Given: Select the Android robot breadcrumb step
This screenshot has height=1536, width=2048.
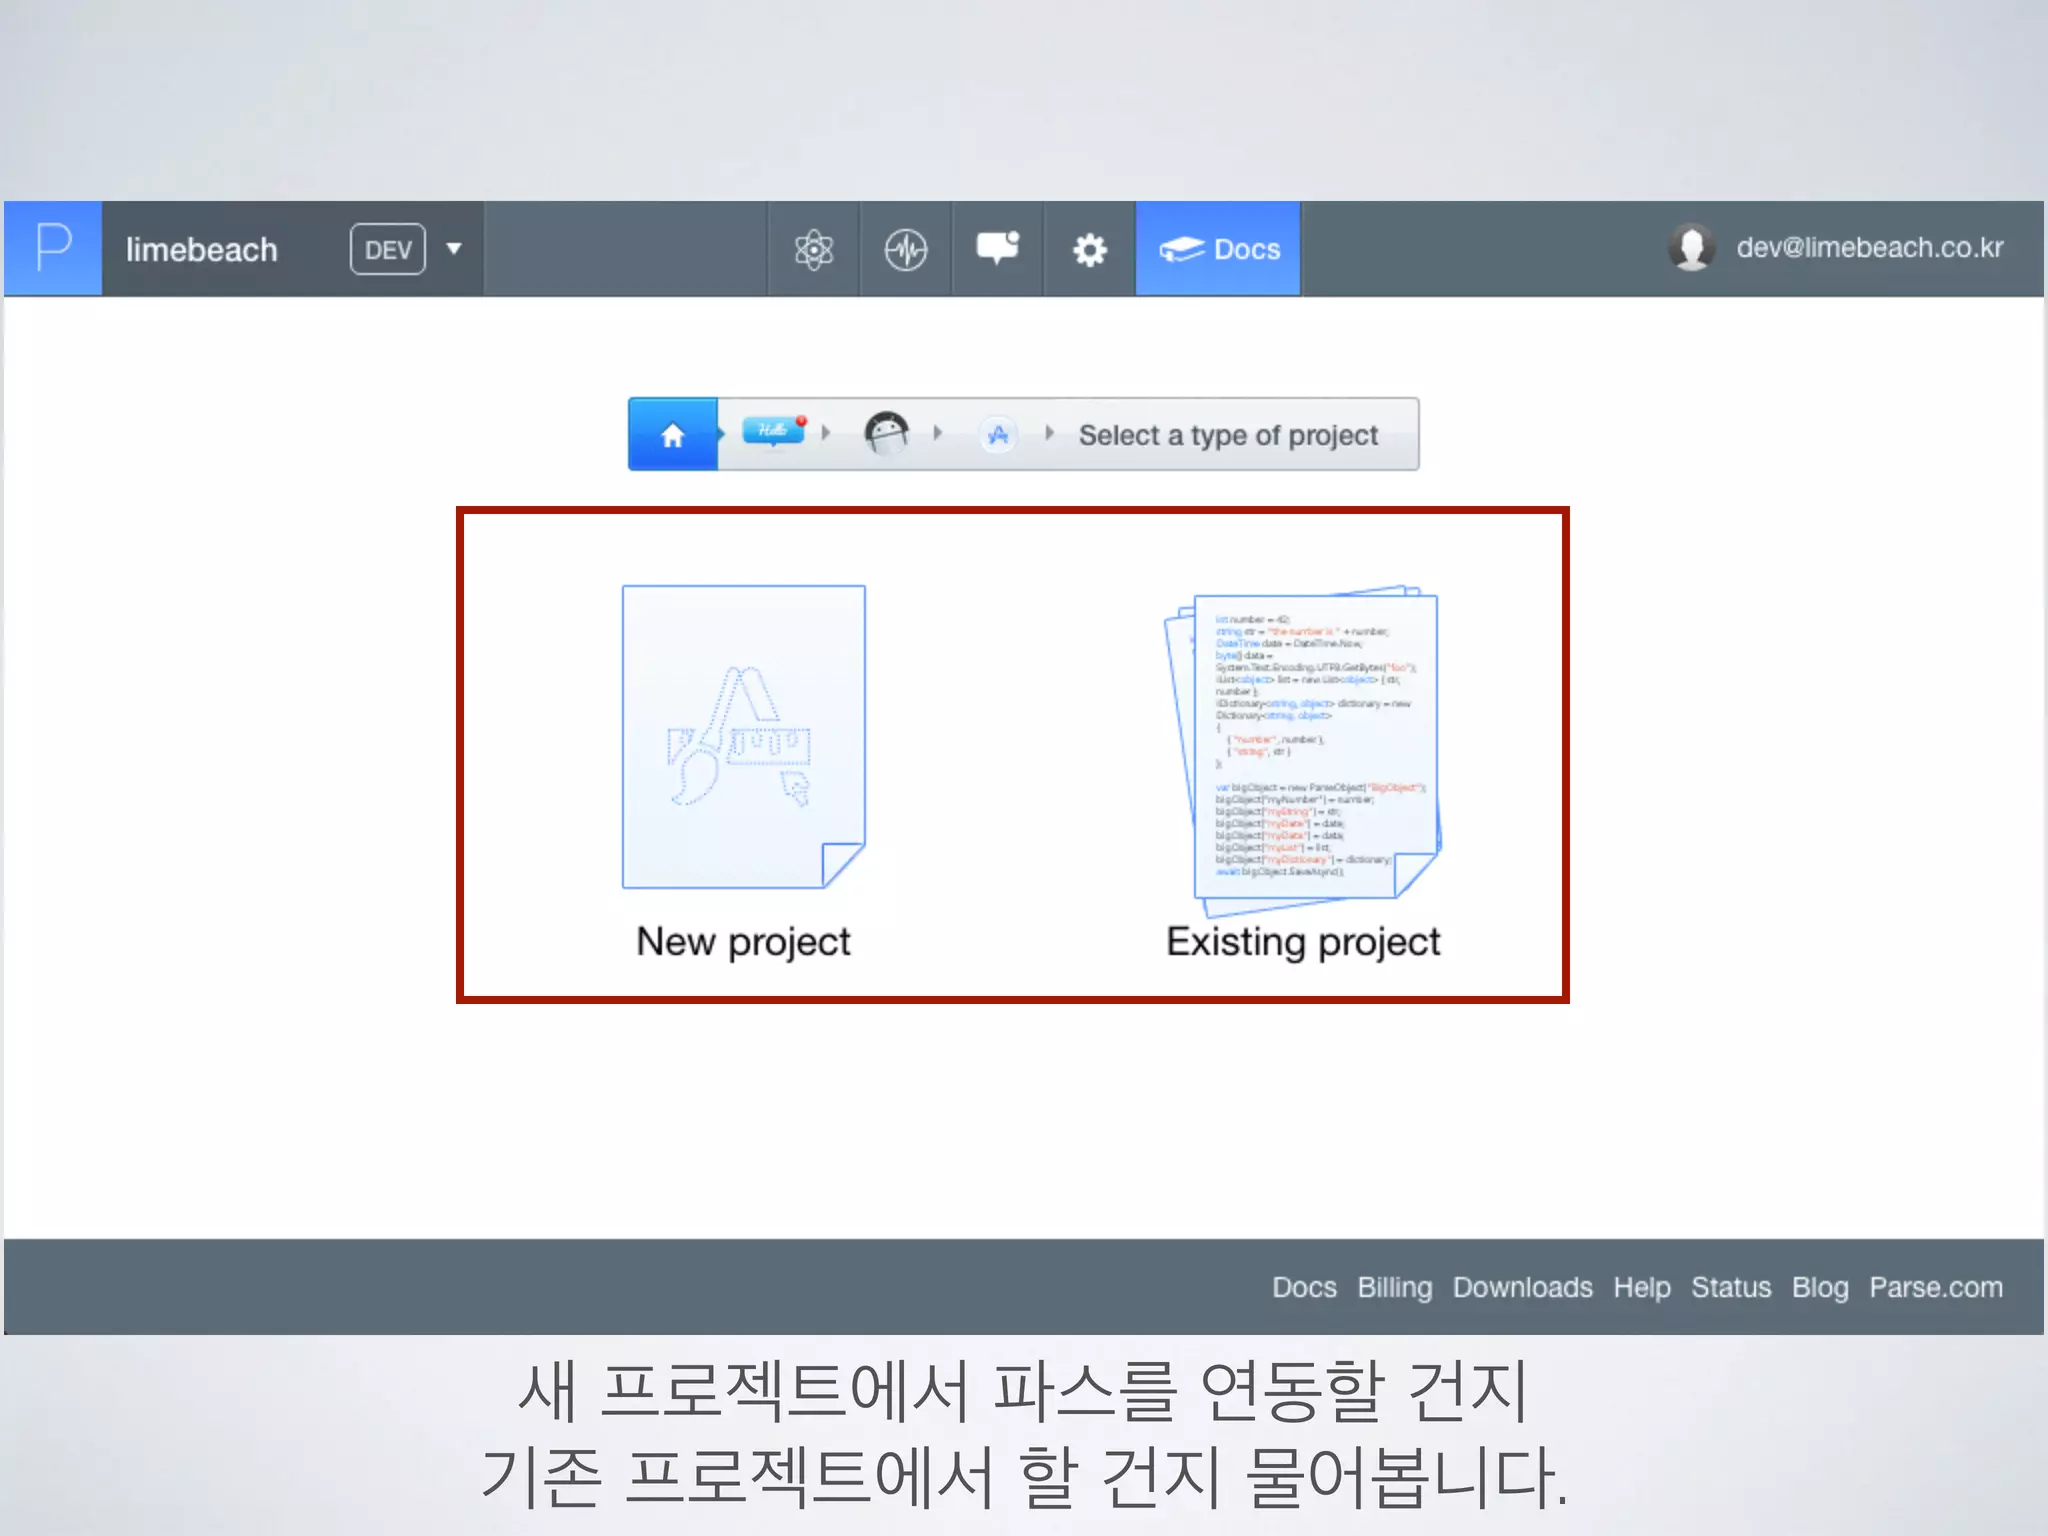Looking at the screenshot, I should 887,433.
